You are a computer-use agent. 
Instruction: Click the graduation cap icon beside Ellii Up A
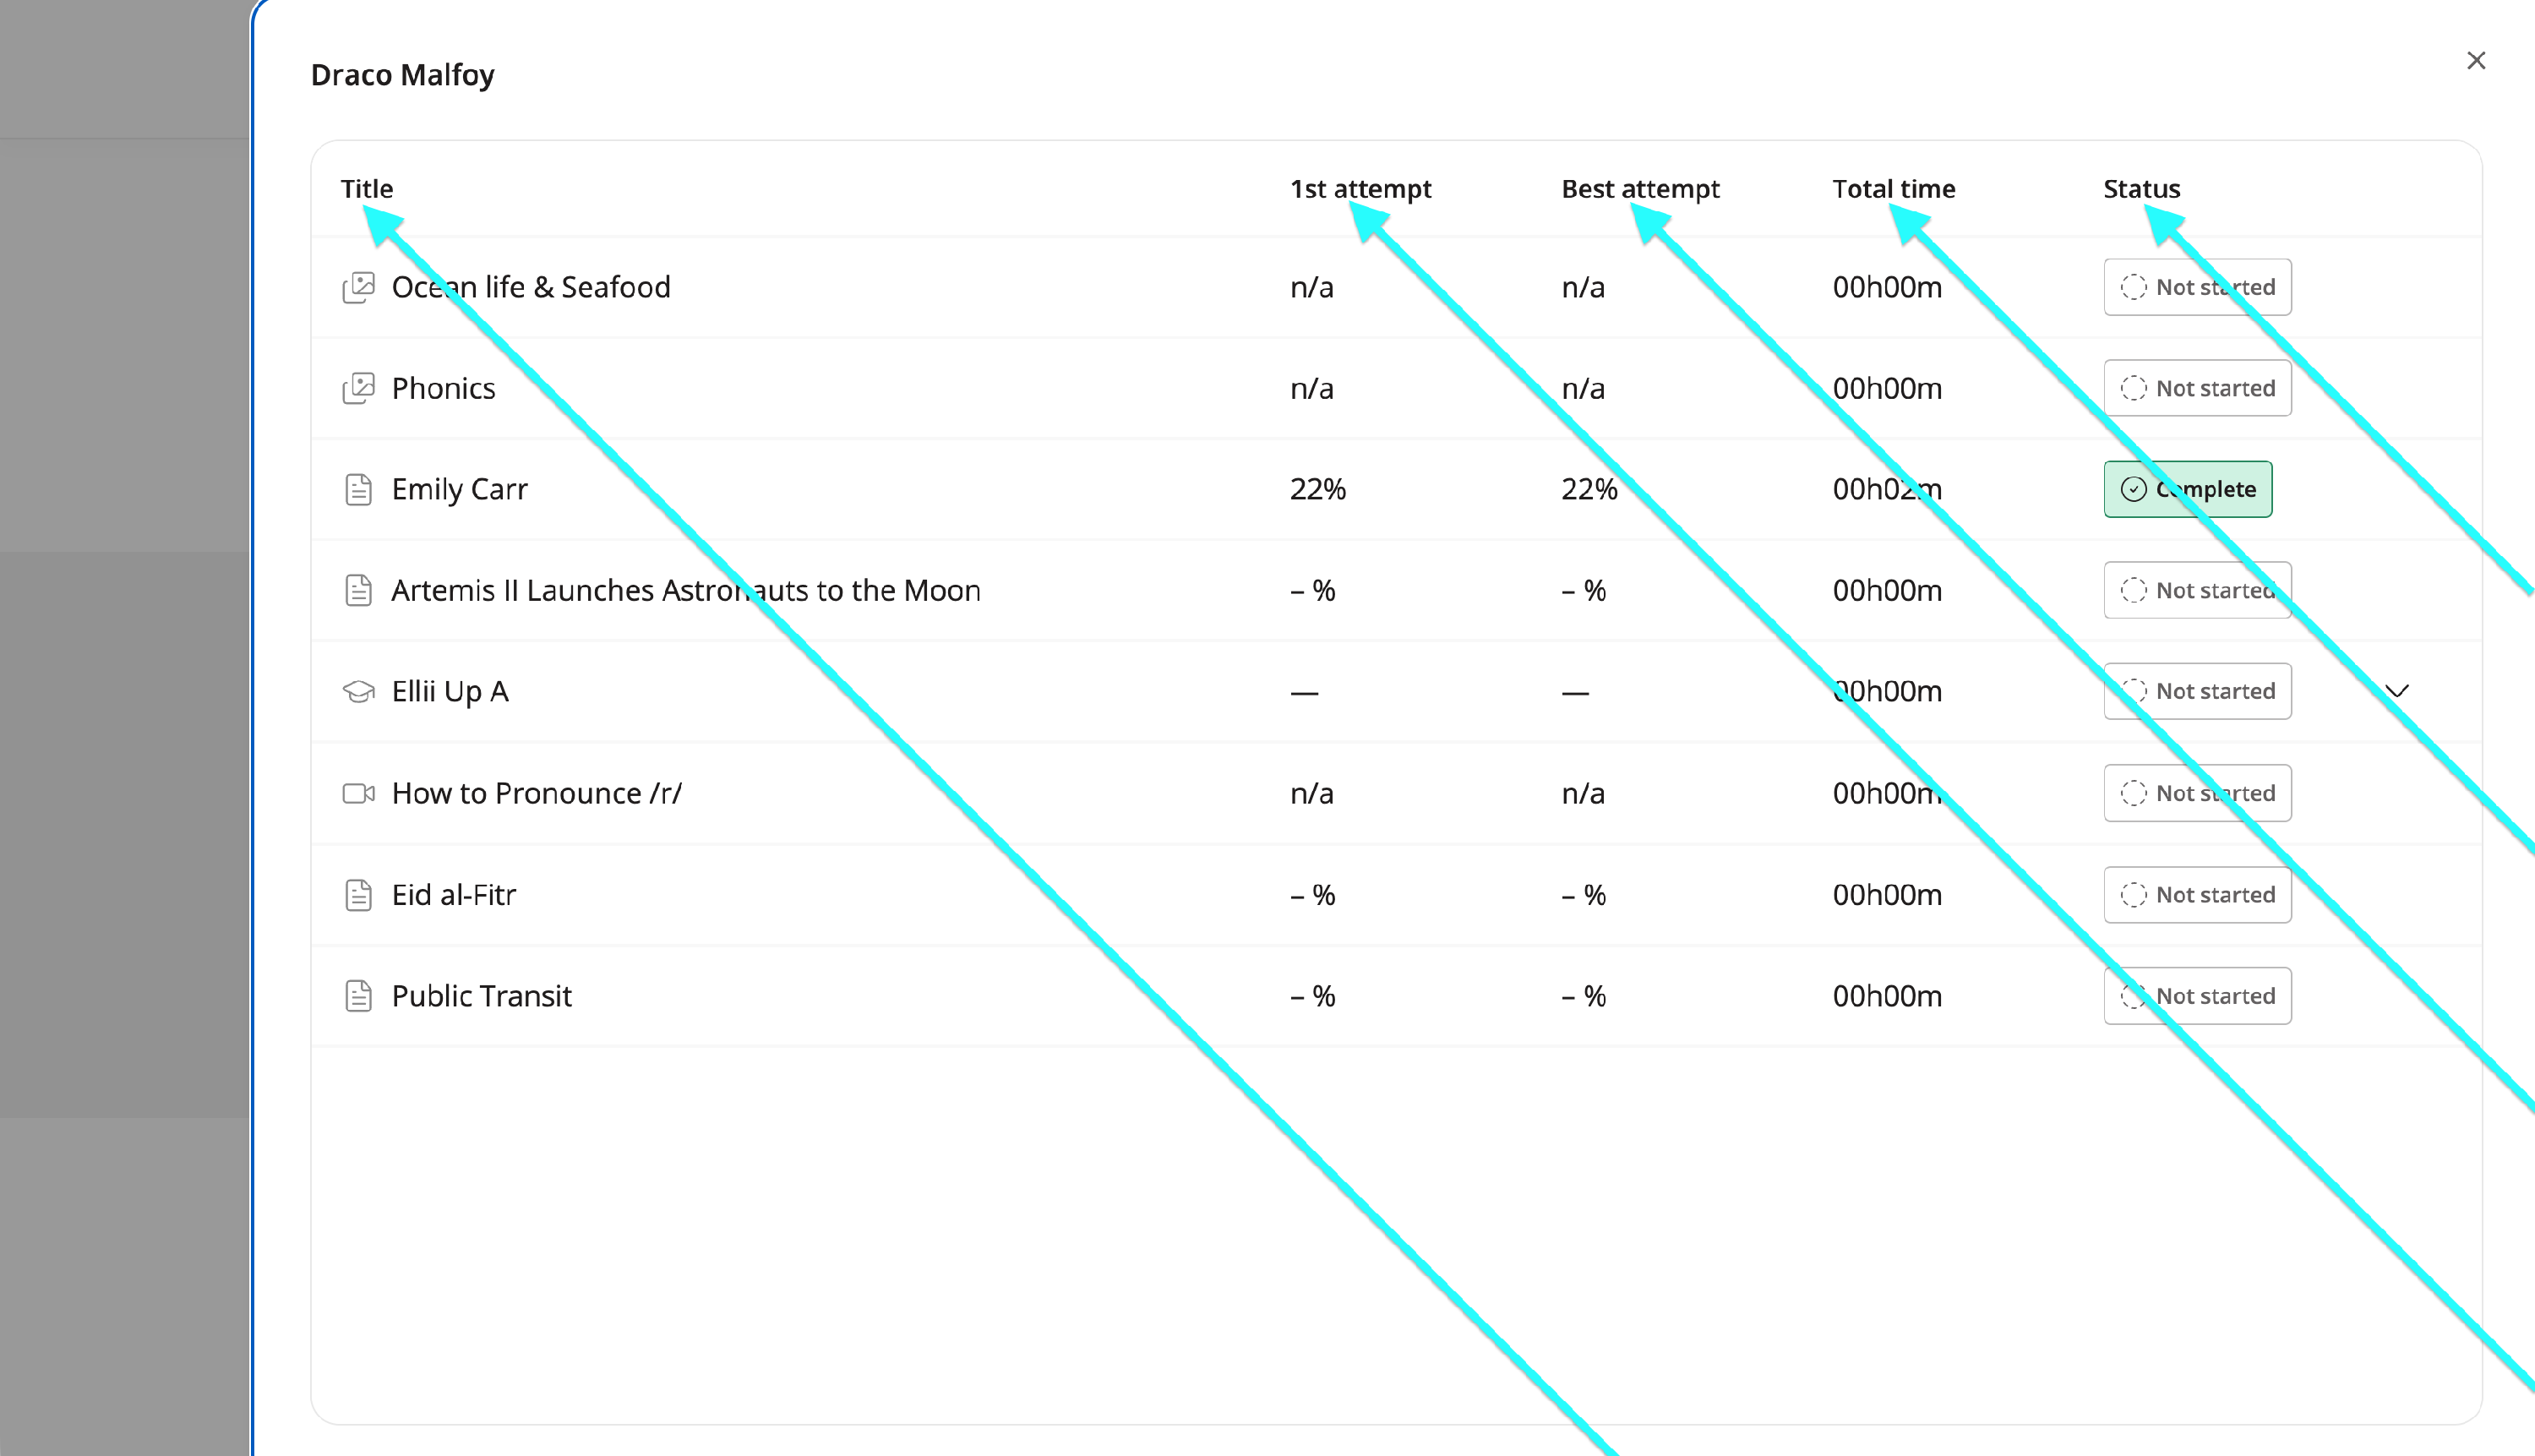pyautogui.click(x=358, y=692)
